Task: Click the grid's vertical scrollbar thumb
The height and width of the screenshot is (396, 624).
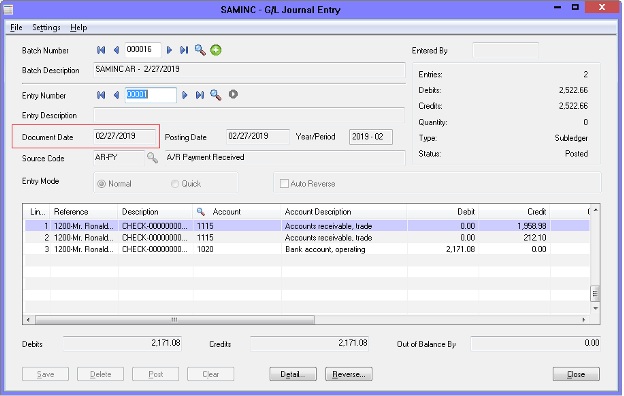Action: coord(595,294)
